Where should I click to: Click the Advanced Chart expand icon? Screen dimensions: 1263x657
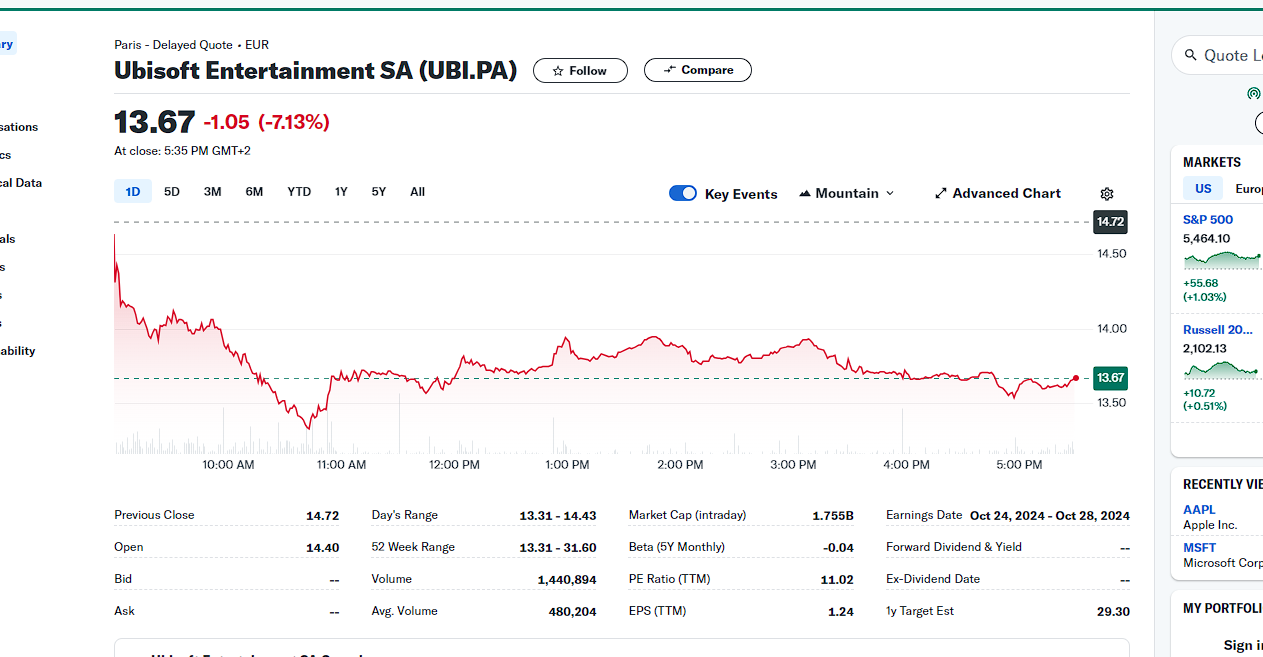click(940, 193)
